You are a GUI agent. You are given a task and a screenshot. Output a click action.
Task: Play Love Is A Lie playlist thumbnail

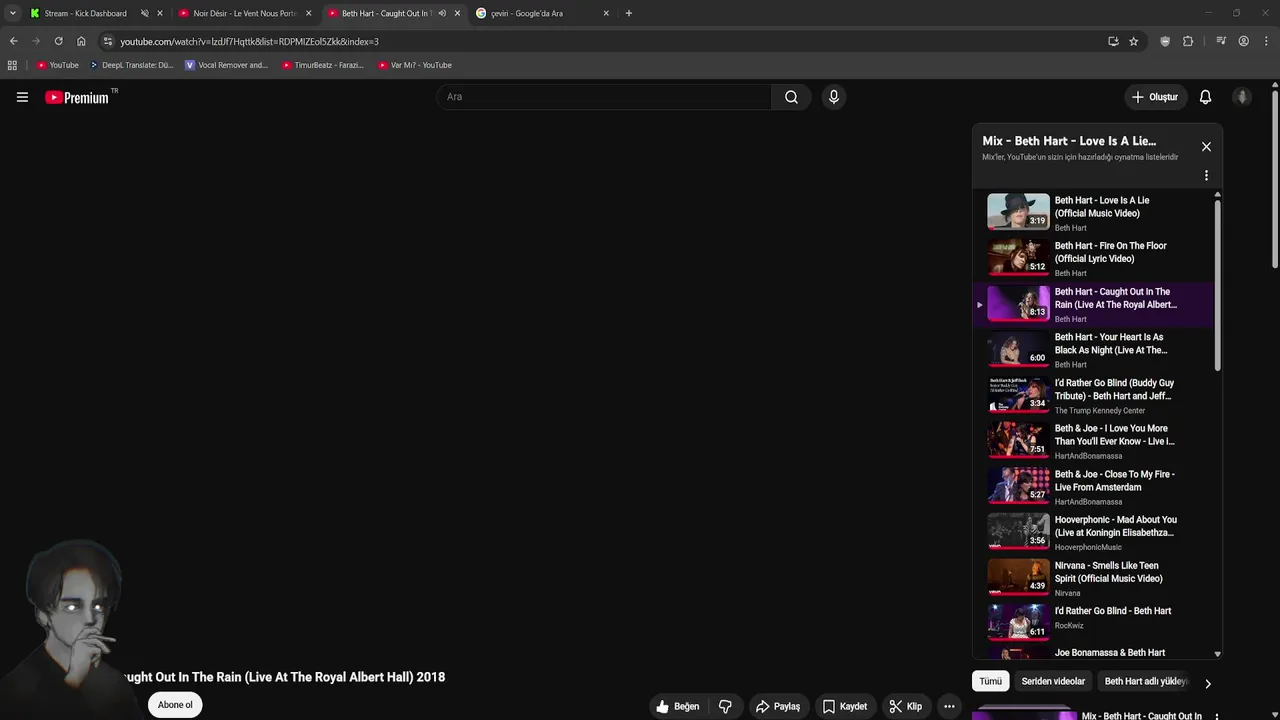[1018, 212]
